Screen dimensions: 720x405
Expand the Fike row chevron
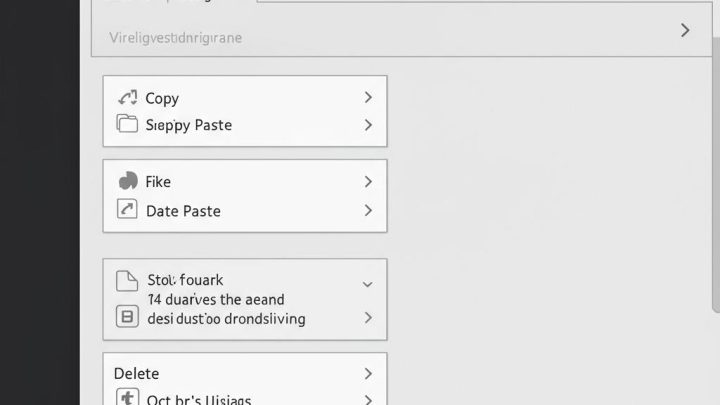tap(368, 182)
